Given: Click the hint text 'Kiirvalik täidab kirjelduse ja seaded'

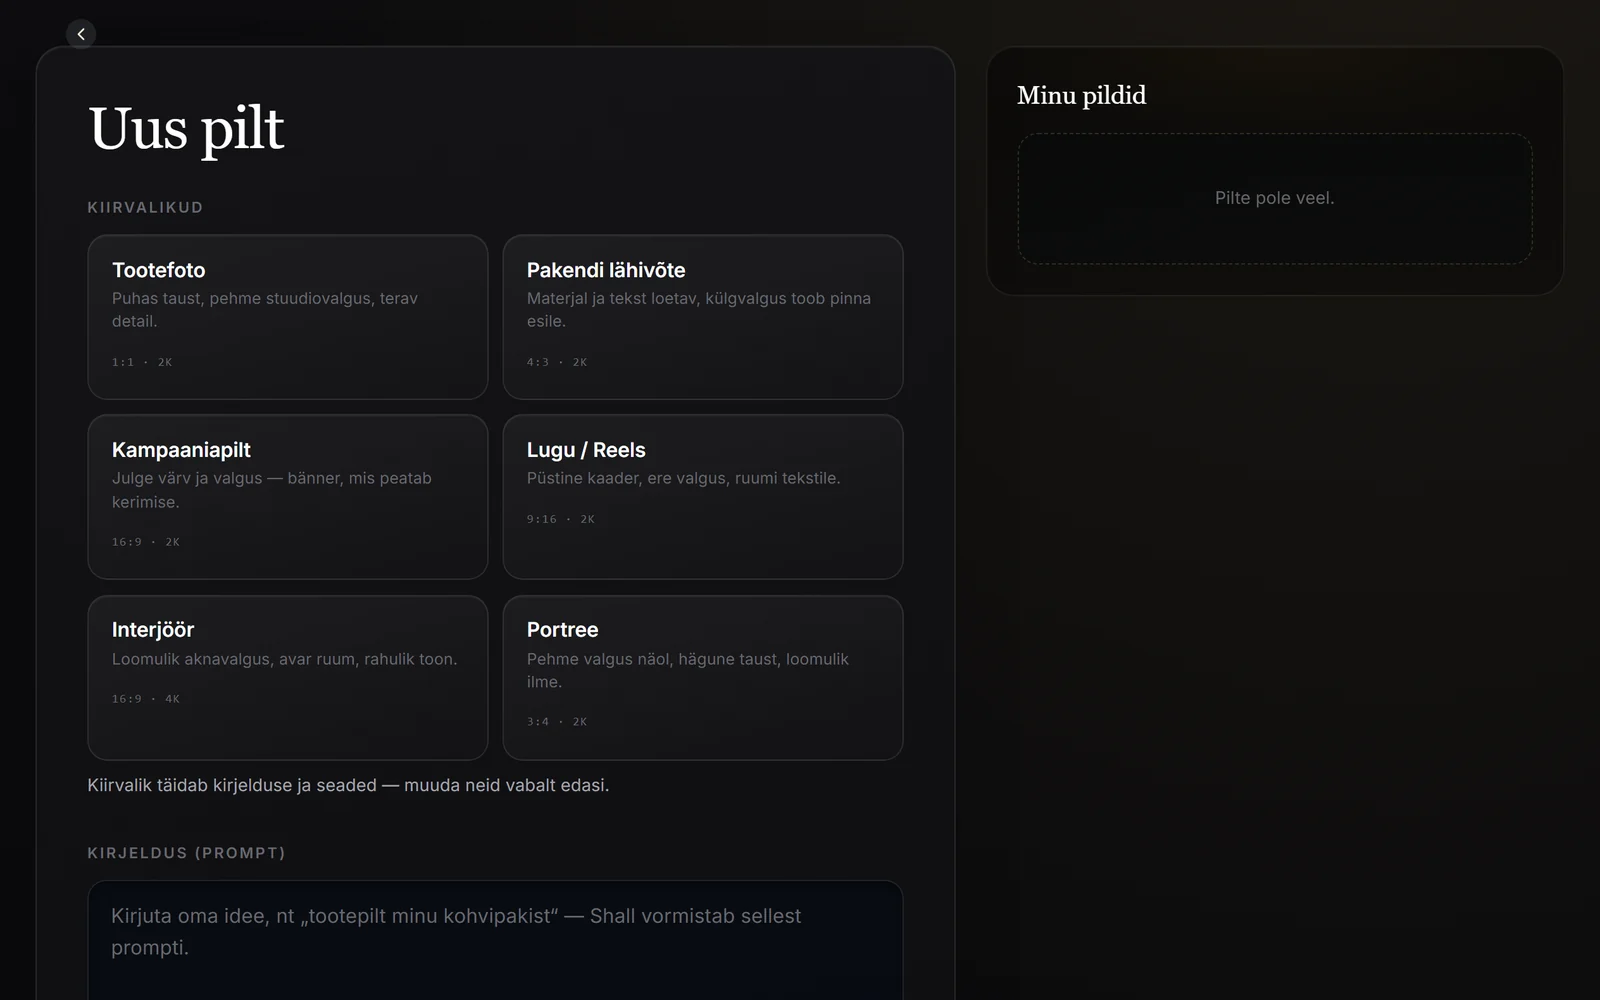Looking at the screenshot, I should coord(232,785).
